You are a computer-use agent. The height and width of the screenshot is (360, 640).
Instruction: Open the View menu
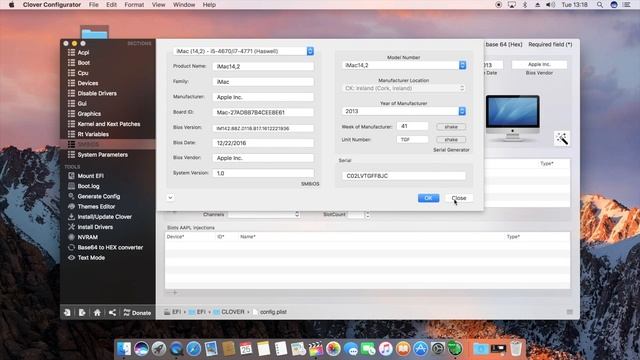point(158,5)
